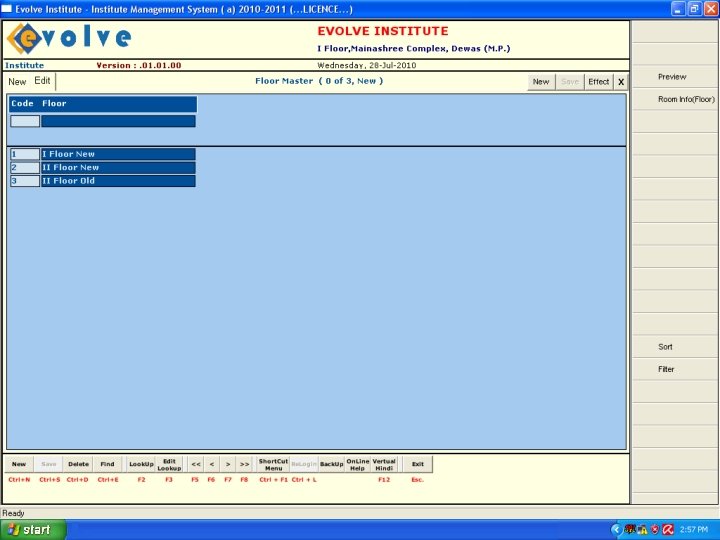
Task: Select the 'II Floor New' row
Action: pyautogui.click(x=118, y=168)
